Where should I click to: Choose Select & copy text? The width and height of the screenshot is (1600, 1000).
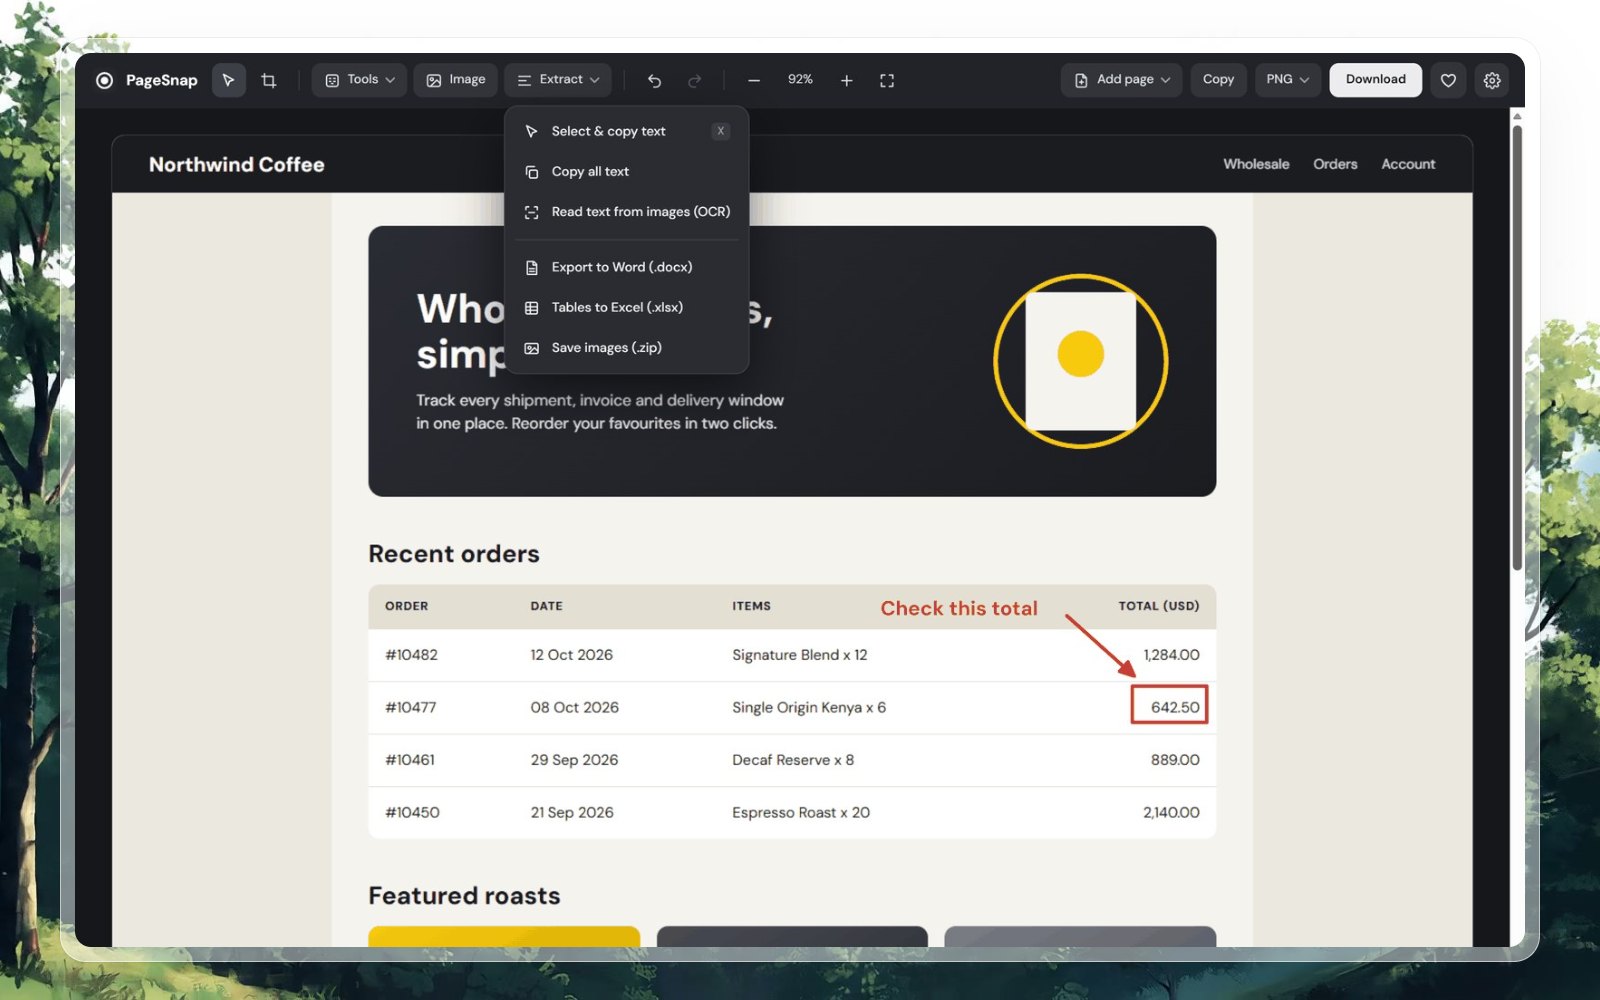(627, 131)
